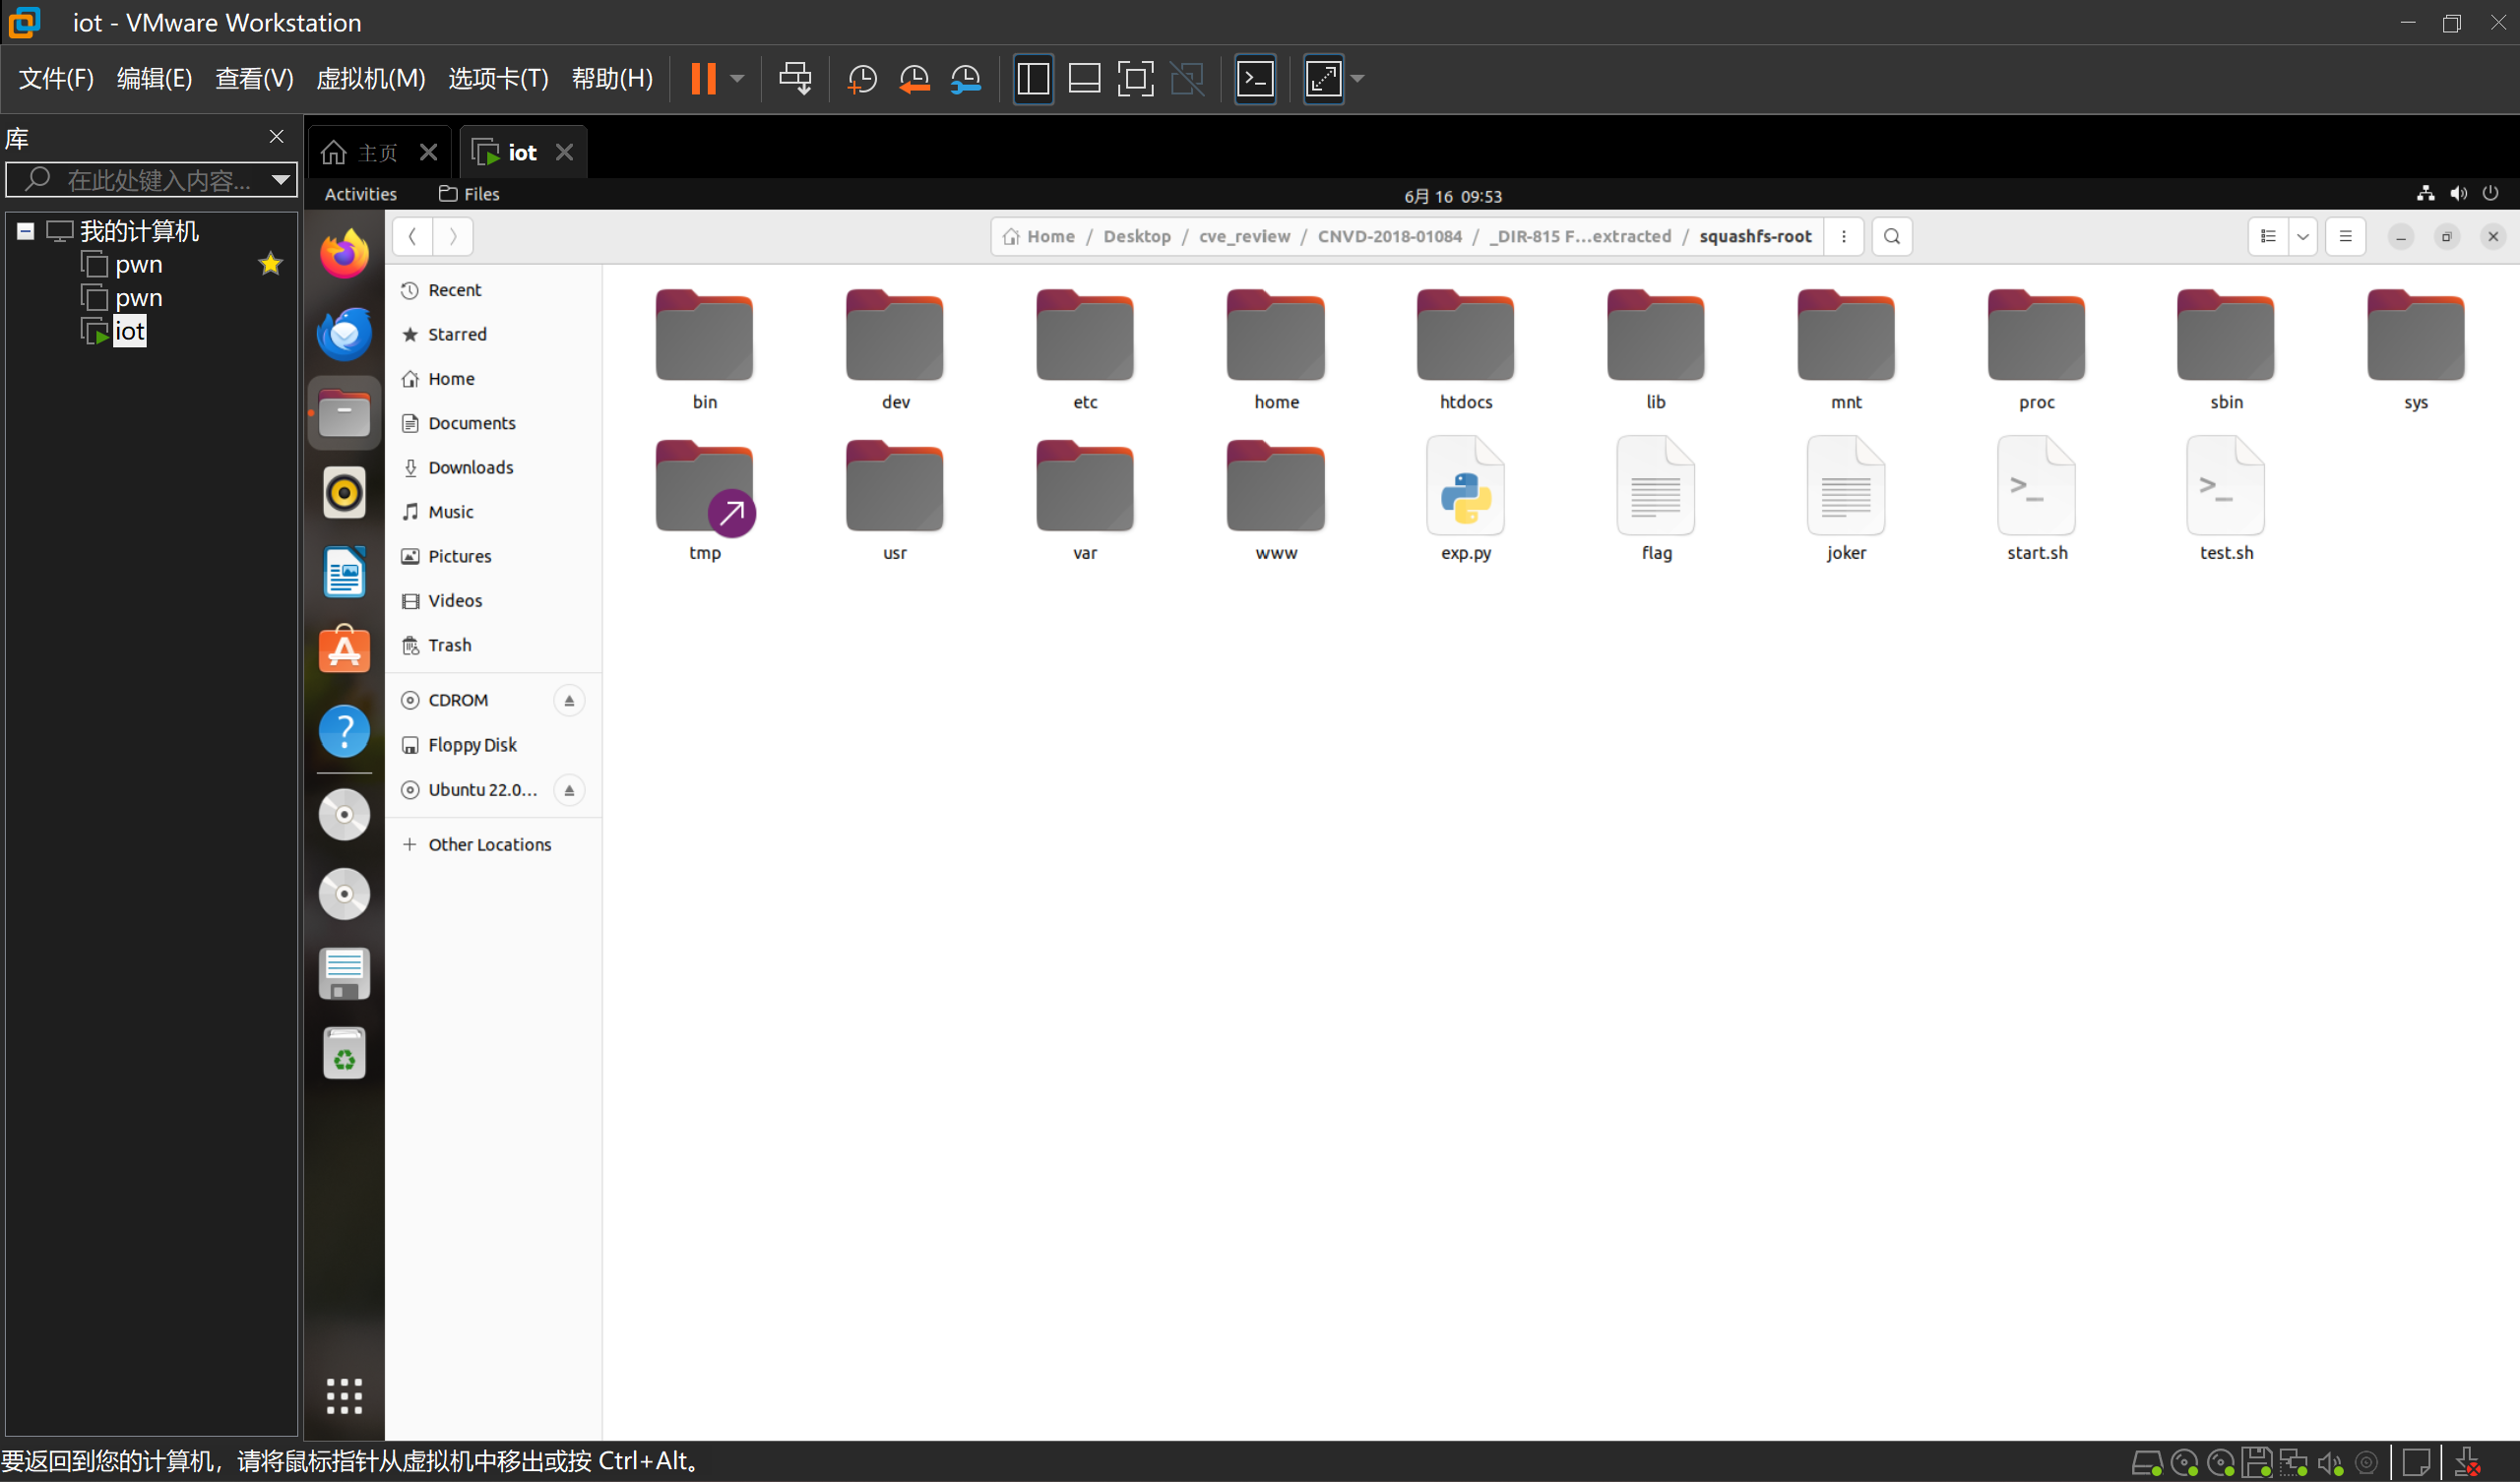Toggle the thumbnail bar view
Image resolution: width=2520 pixels, height=1482 pixels.
tap(1084, 78)
